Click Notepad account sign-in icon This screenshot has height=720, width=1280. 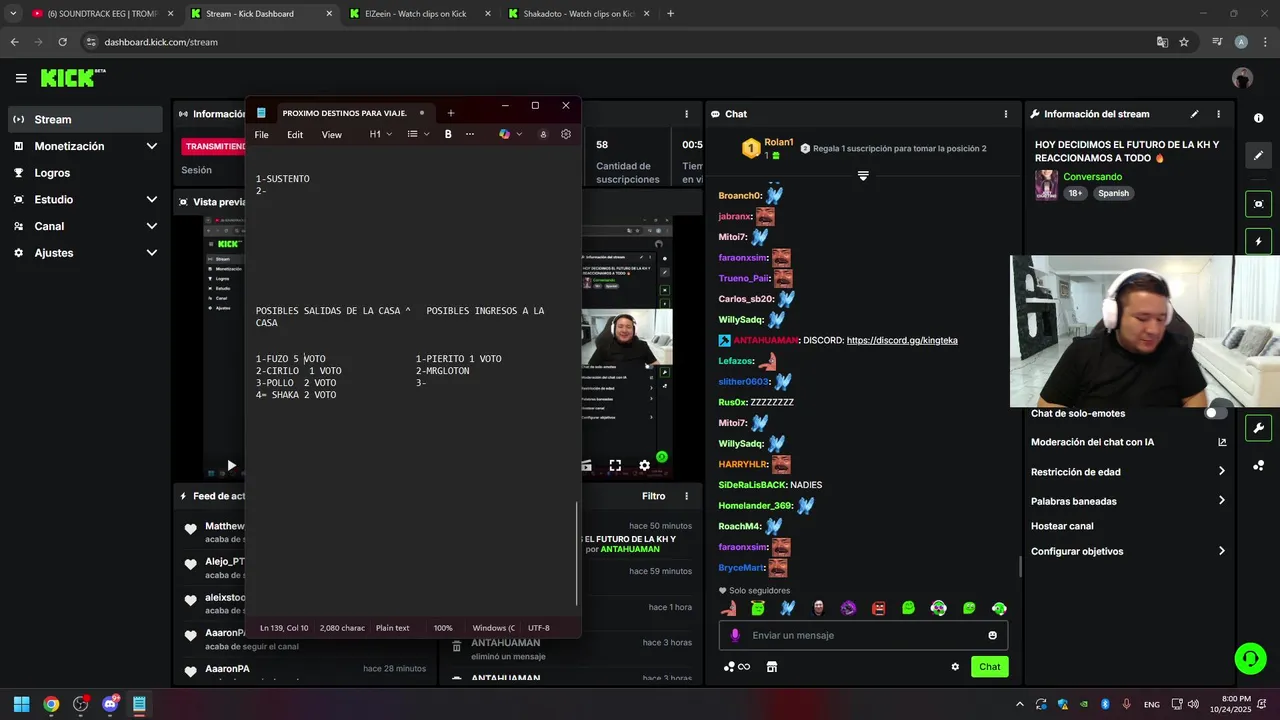point(543,134)
